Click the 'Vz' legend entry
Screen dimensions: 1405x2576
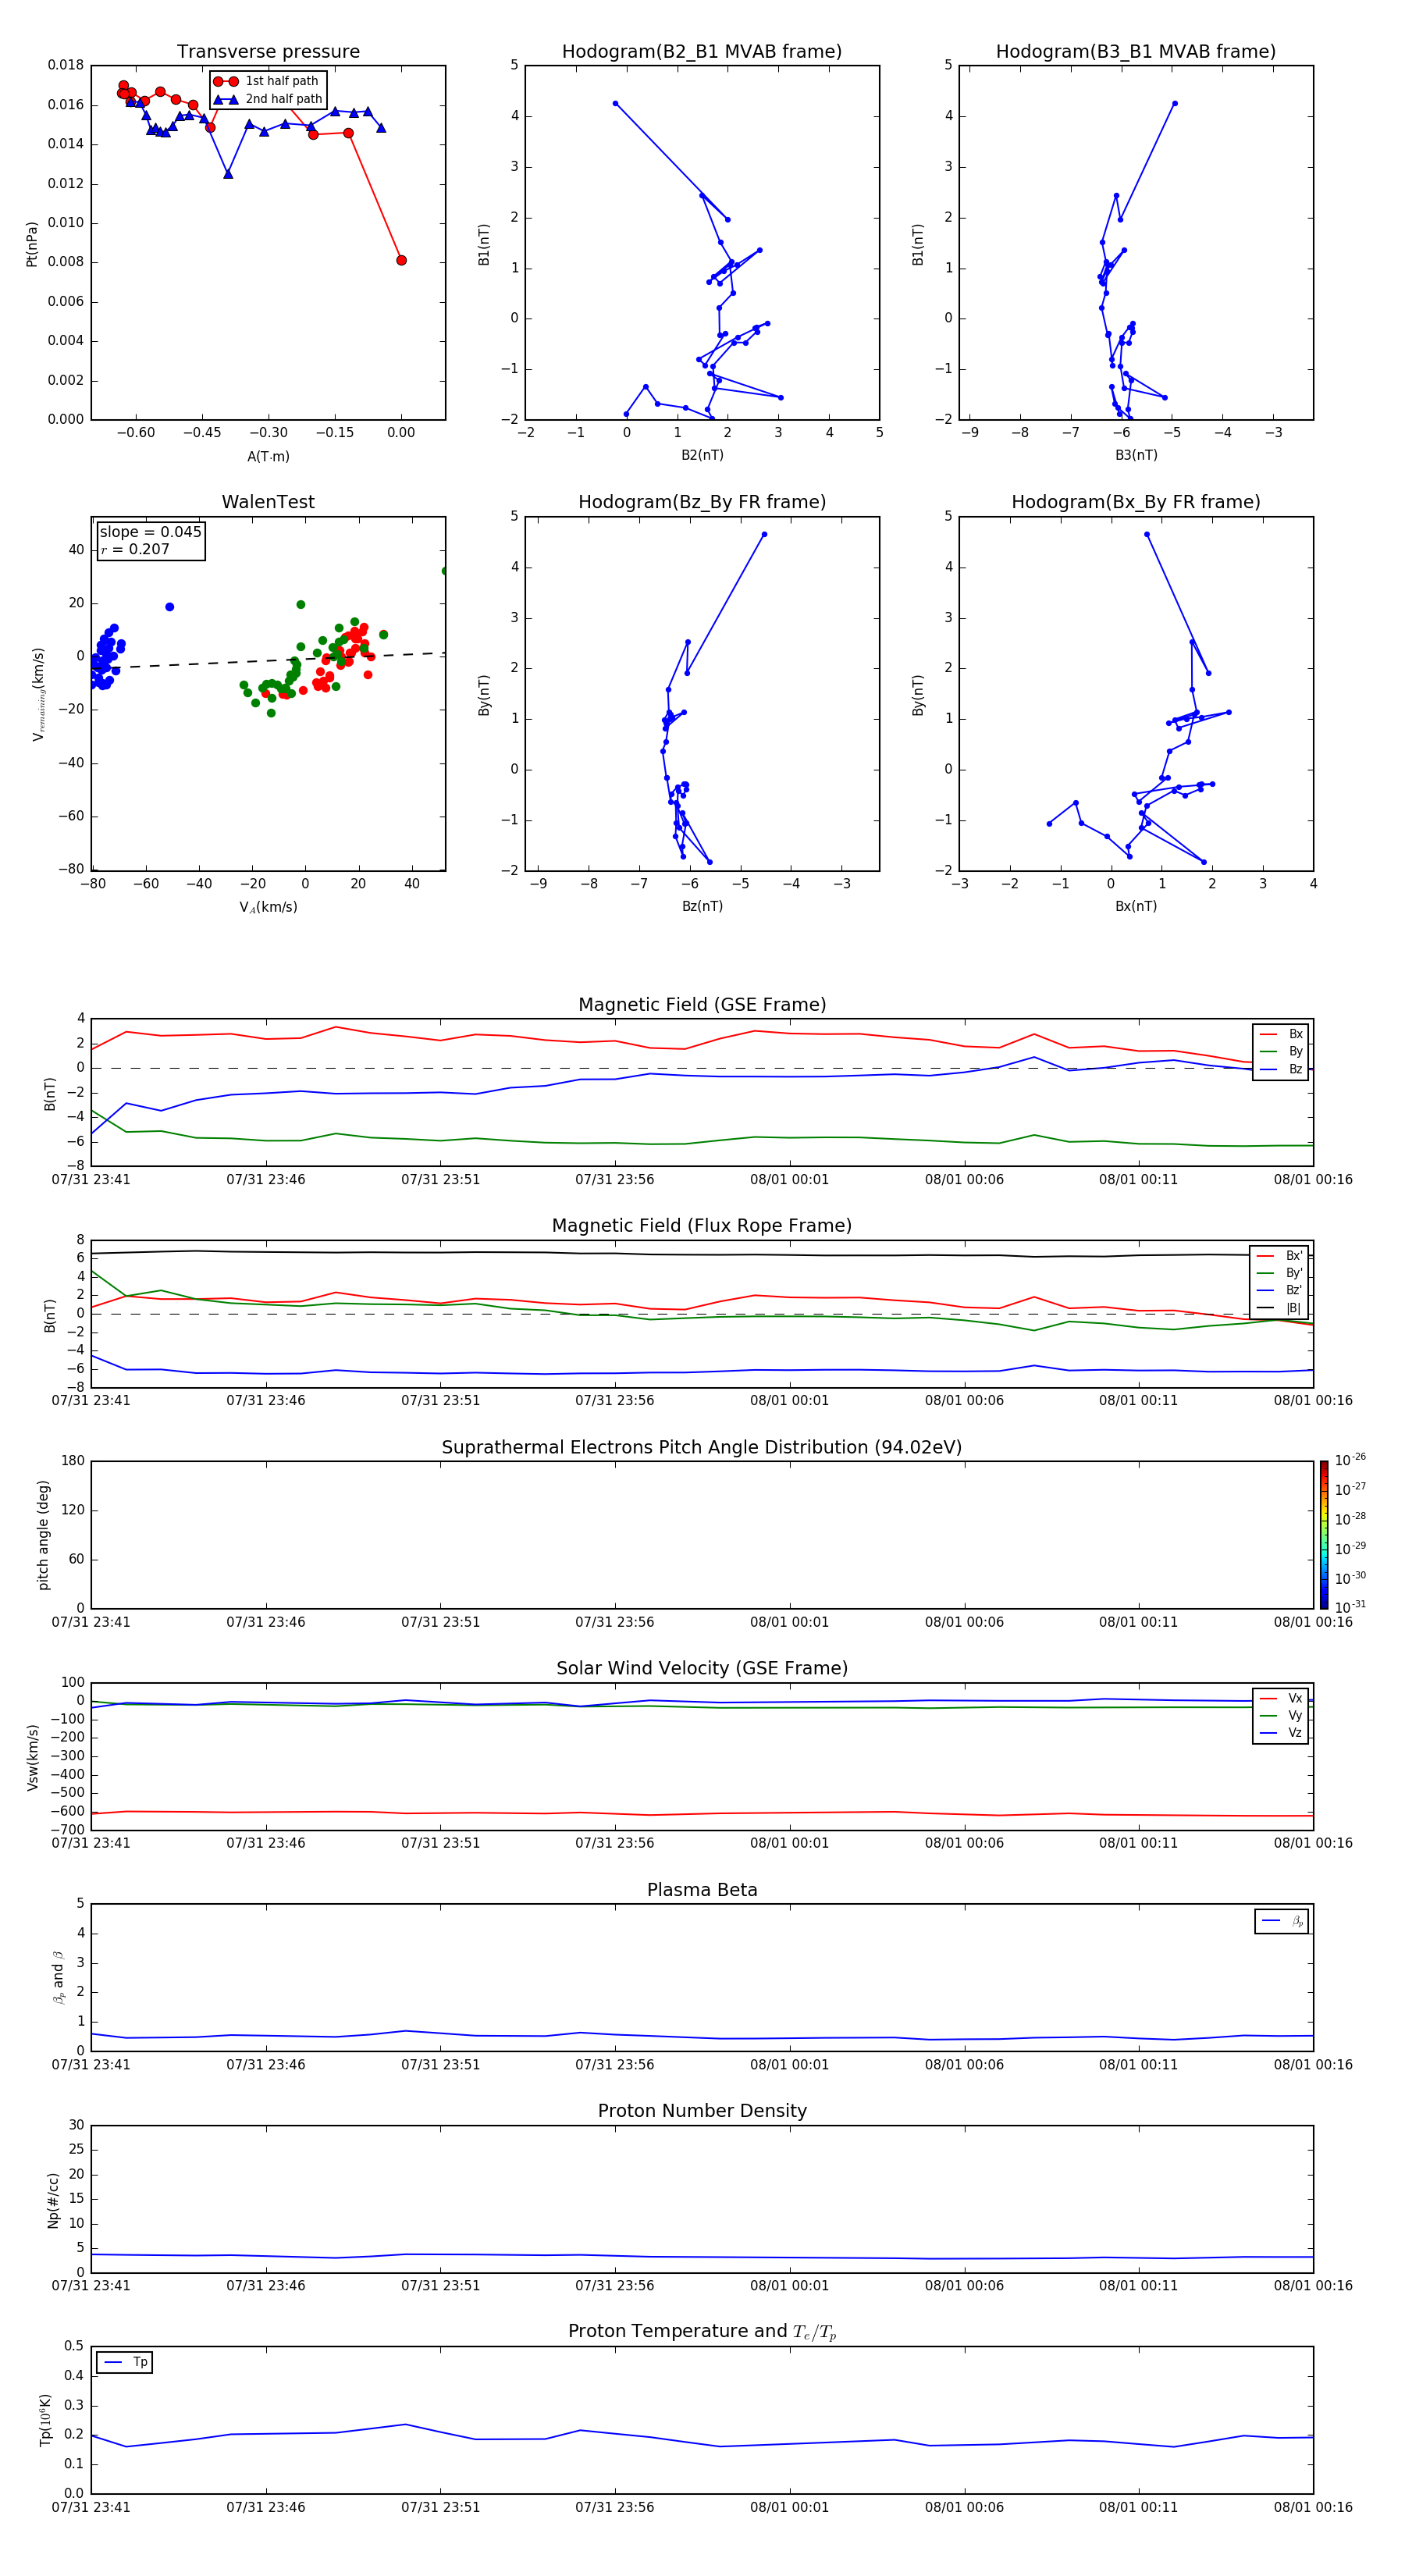pyautogui.click(x=1281, y=1733)
